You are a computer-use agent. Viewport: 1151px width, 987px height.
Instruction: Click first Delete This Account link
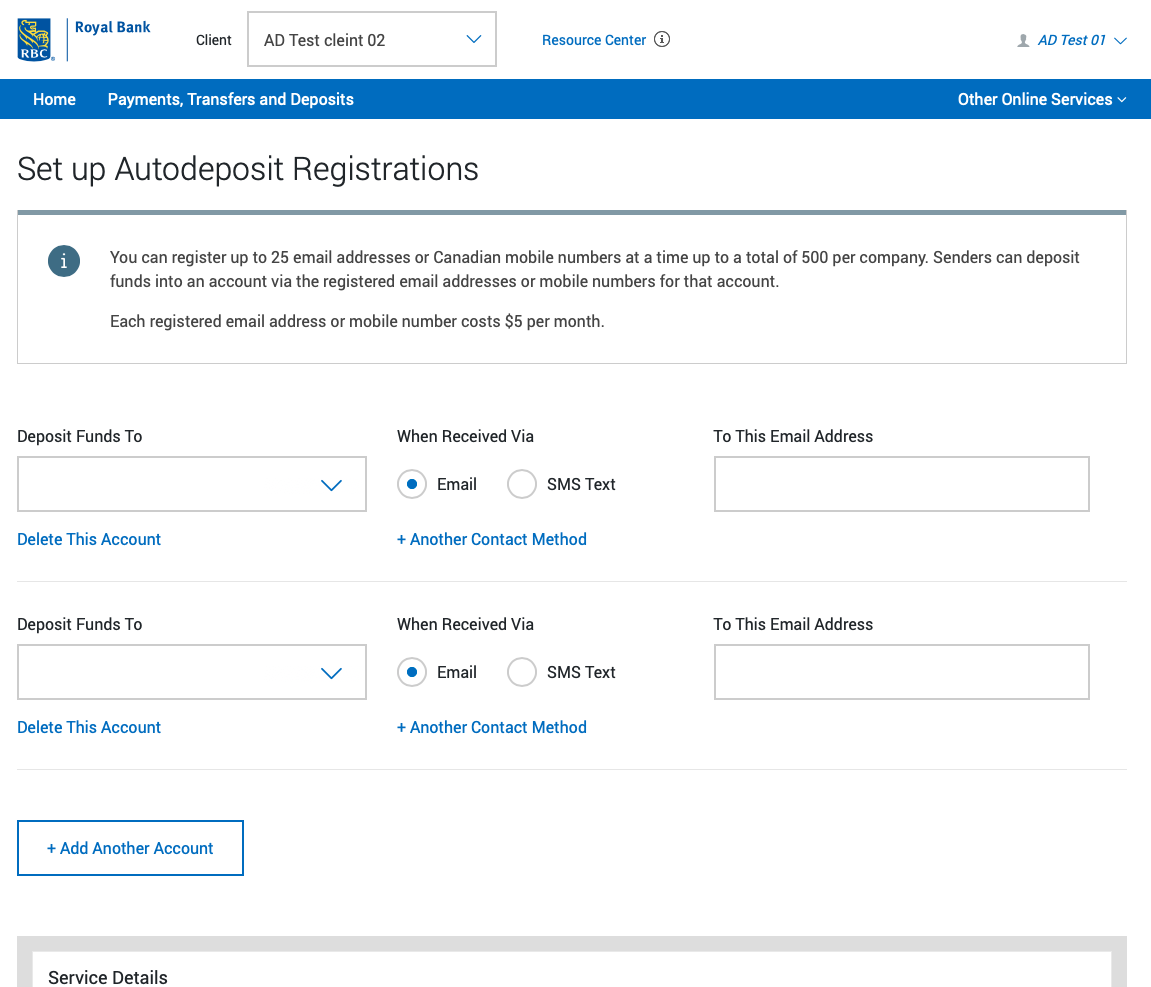tap(89, 539)
